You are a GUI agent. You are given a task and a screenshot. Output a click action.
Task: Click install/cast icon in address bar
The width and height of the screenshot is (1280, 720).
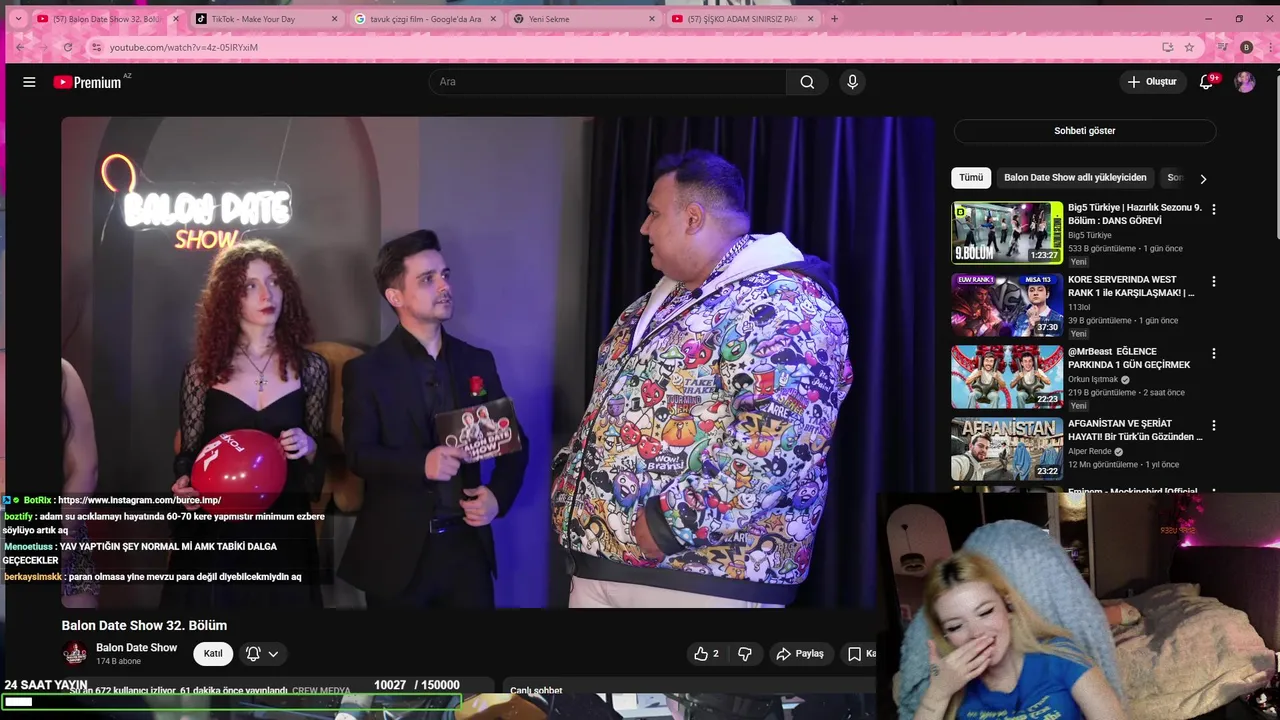click(x=1167, y=47)
